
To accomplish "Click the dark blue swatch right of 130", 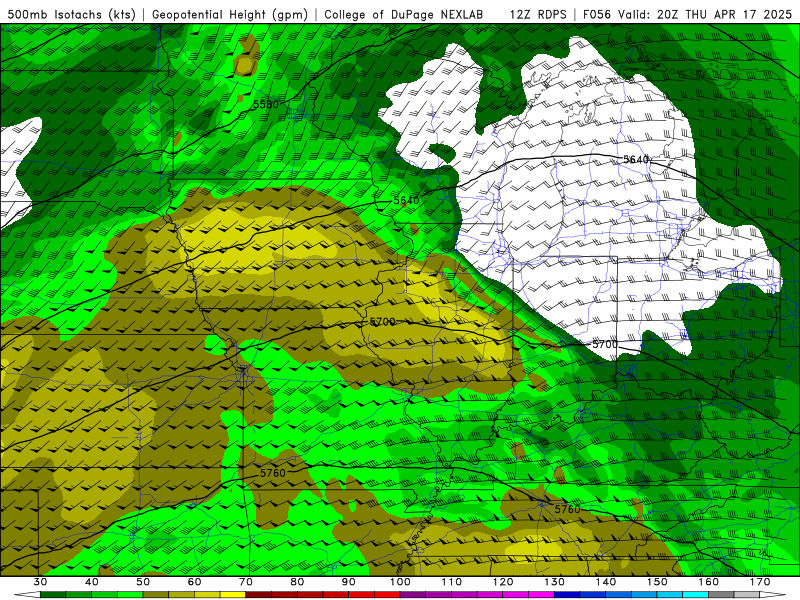I will (567, 595).
